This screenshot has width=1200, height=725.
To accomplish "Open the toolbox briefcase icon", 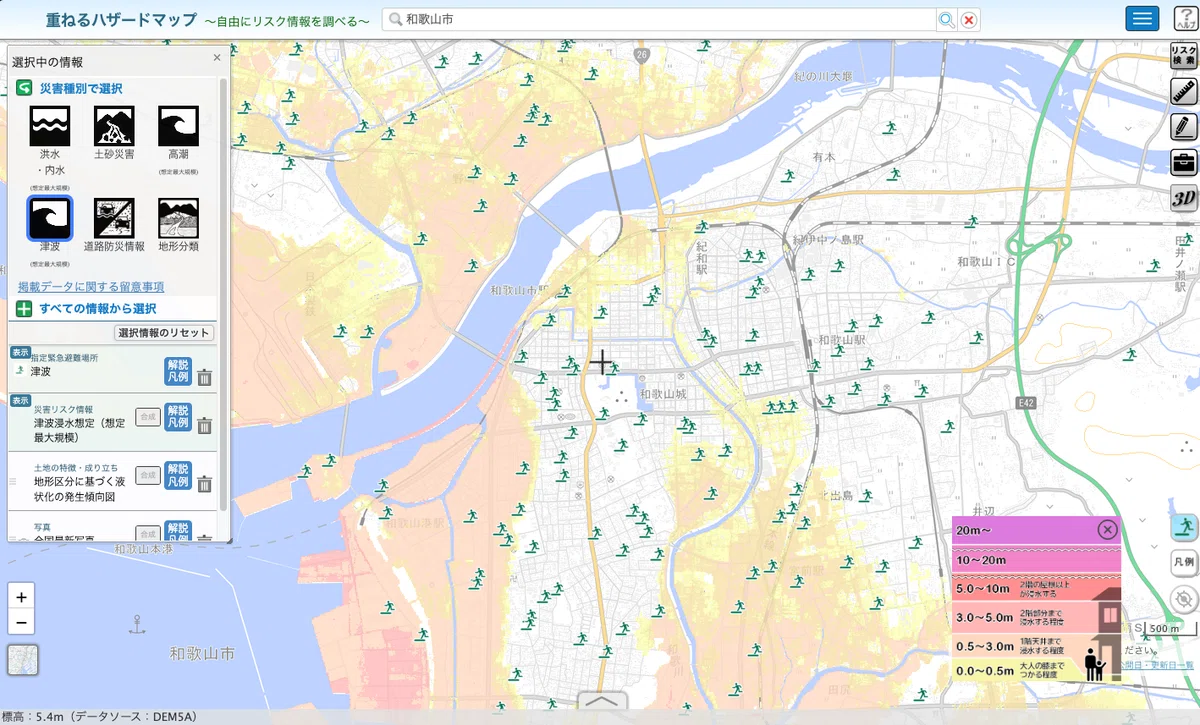I will pyautogui.click(x=1184, y=162).
